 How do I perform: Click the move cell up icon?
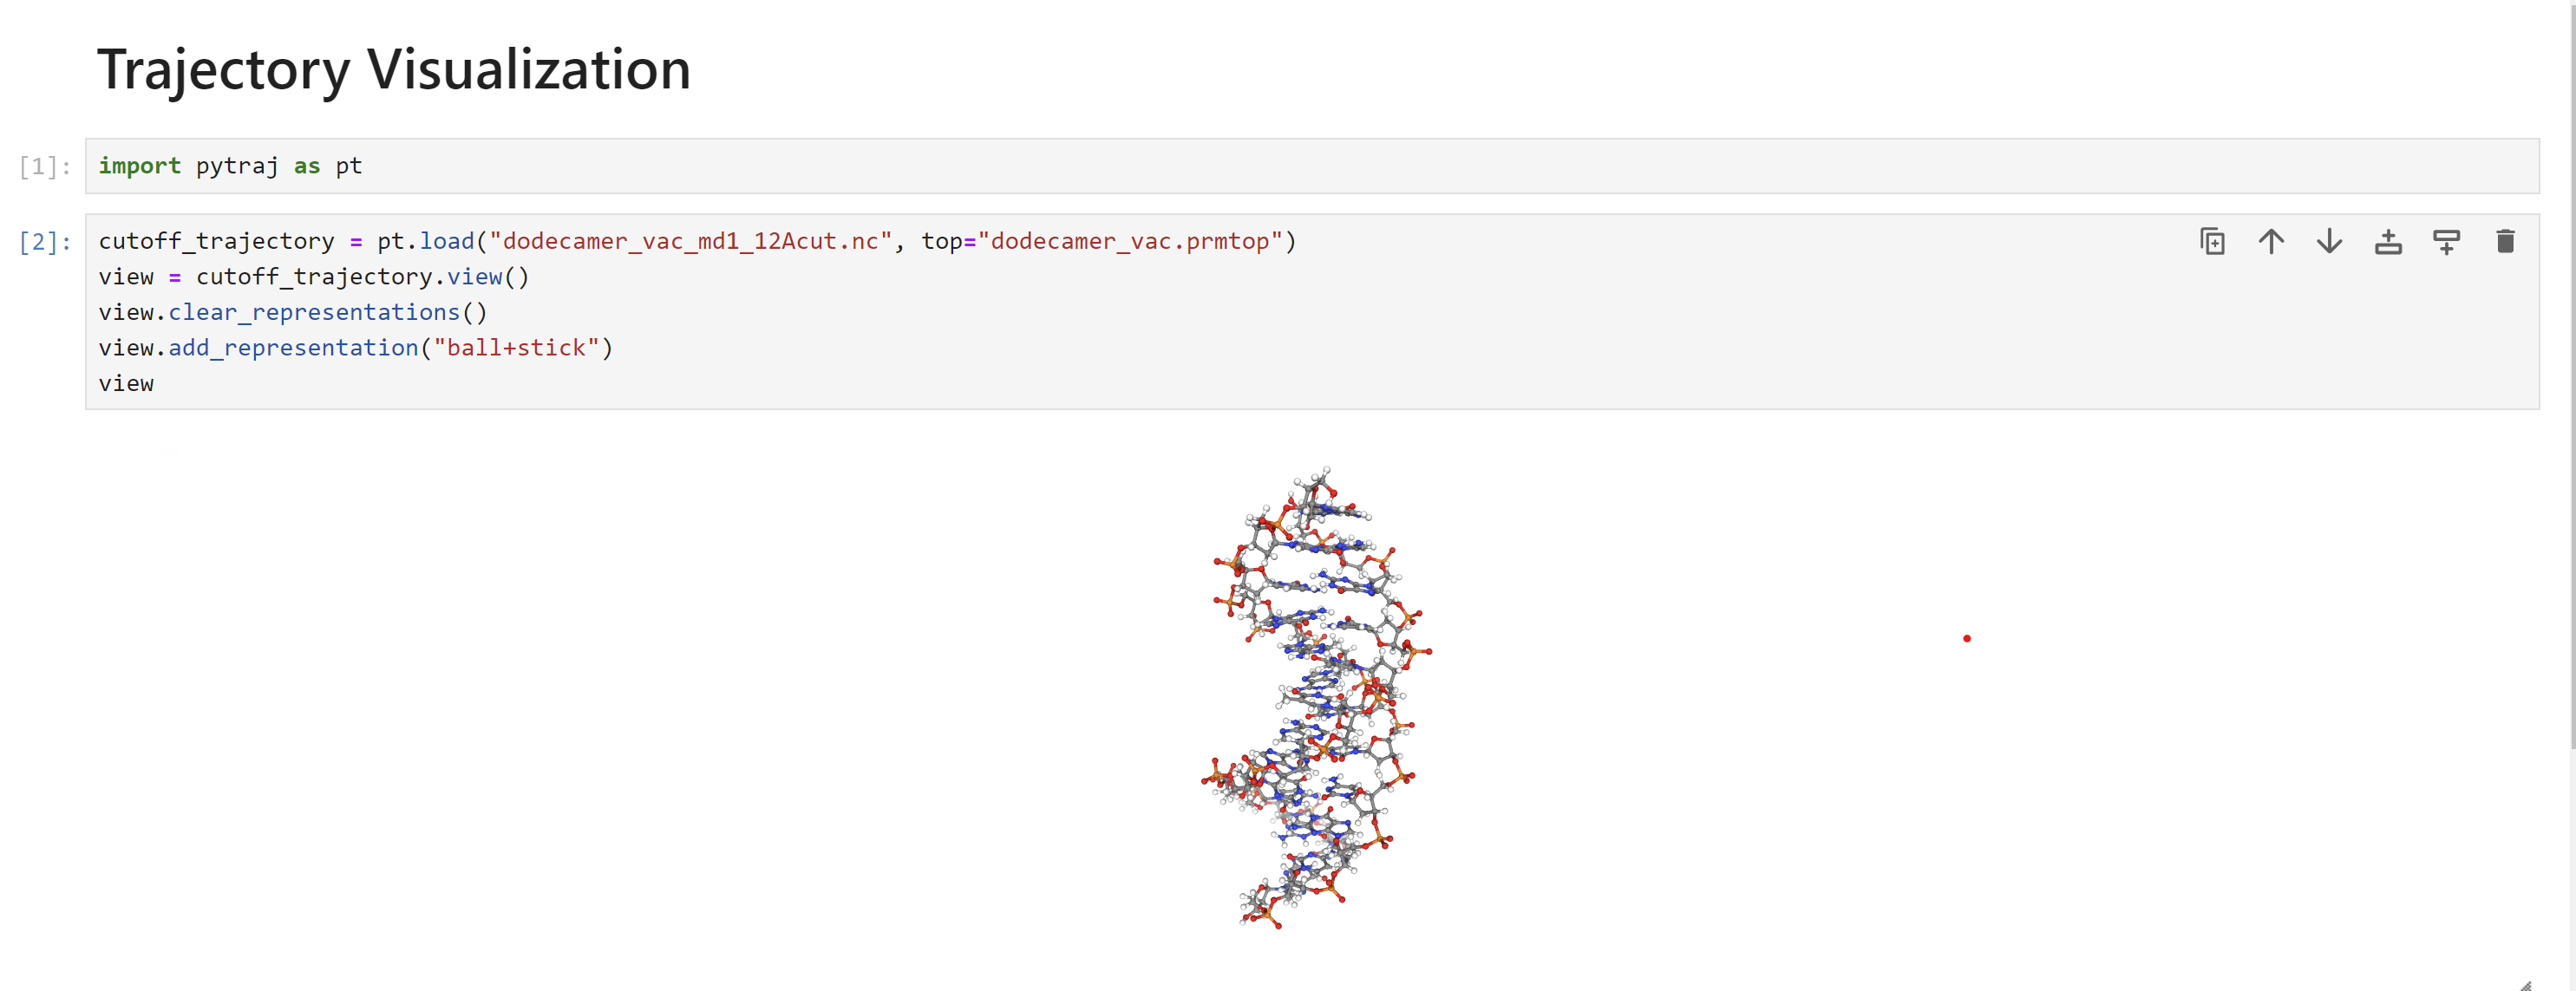(x=2272, y=242)
